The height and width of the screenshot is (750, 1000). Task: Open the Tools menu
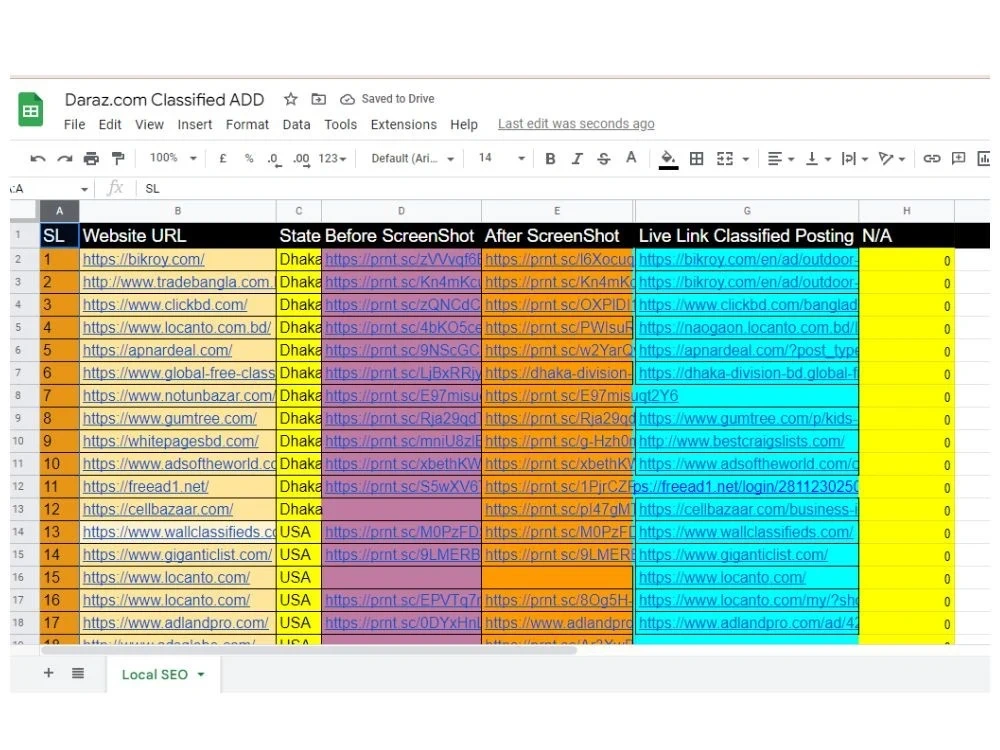(x=340, y=124)
